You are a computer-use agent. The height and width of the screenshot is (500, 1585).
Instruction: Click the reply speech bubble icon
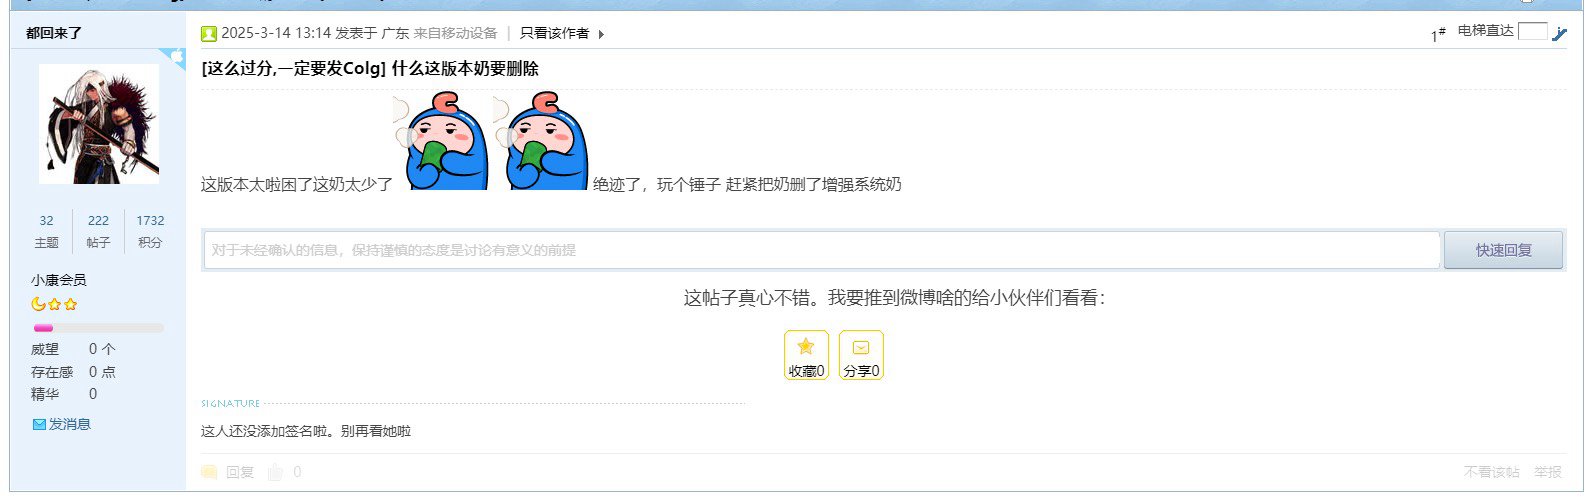pos(209,472)
